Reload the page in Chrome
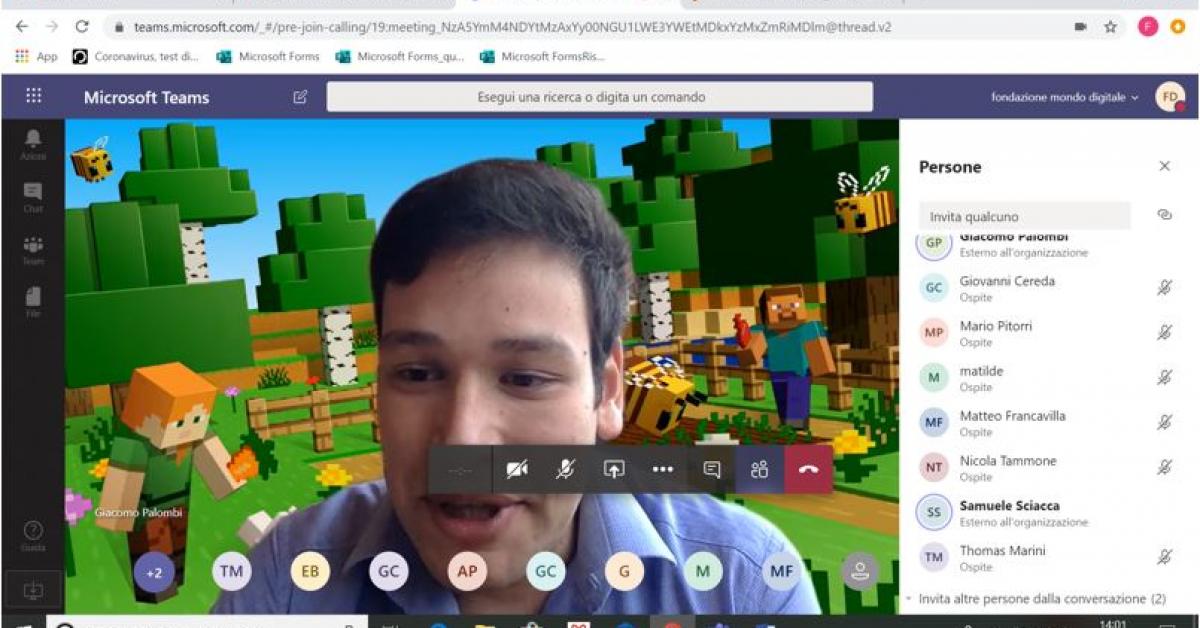The width and height of the screenshot is (1200, 628). click(82, 27)
